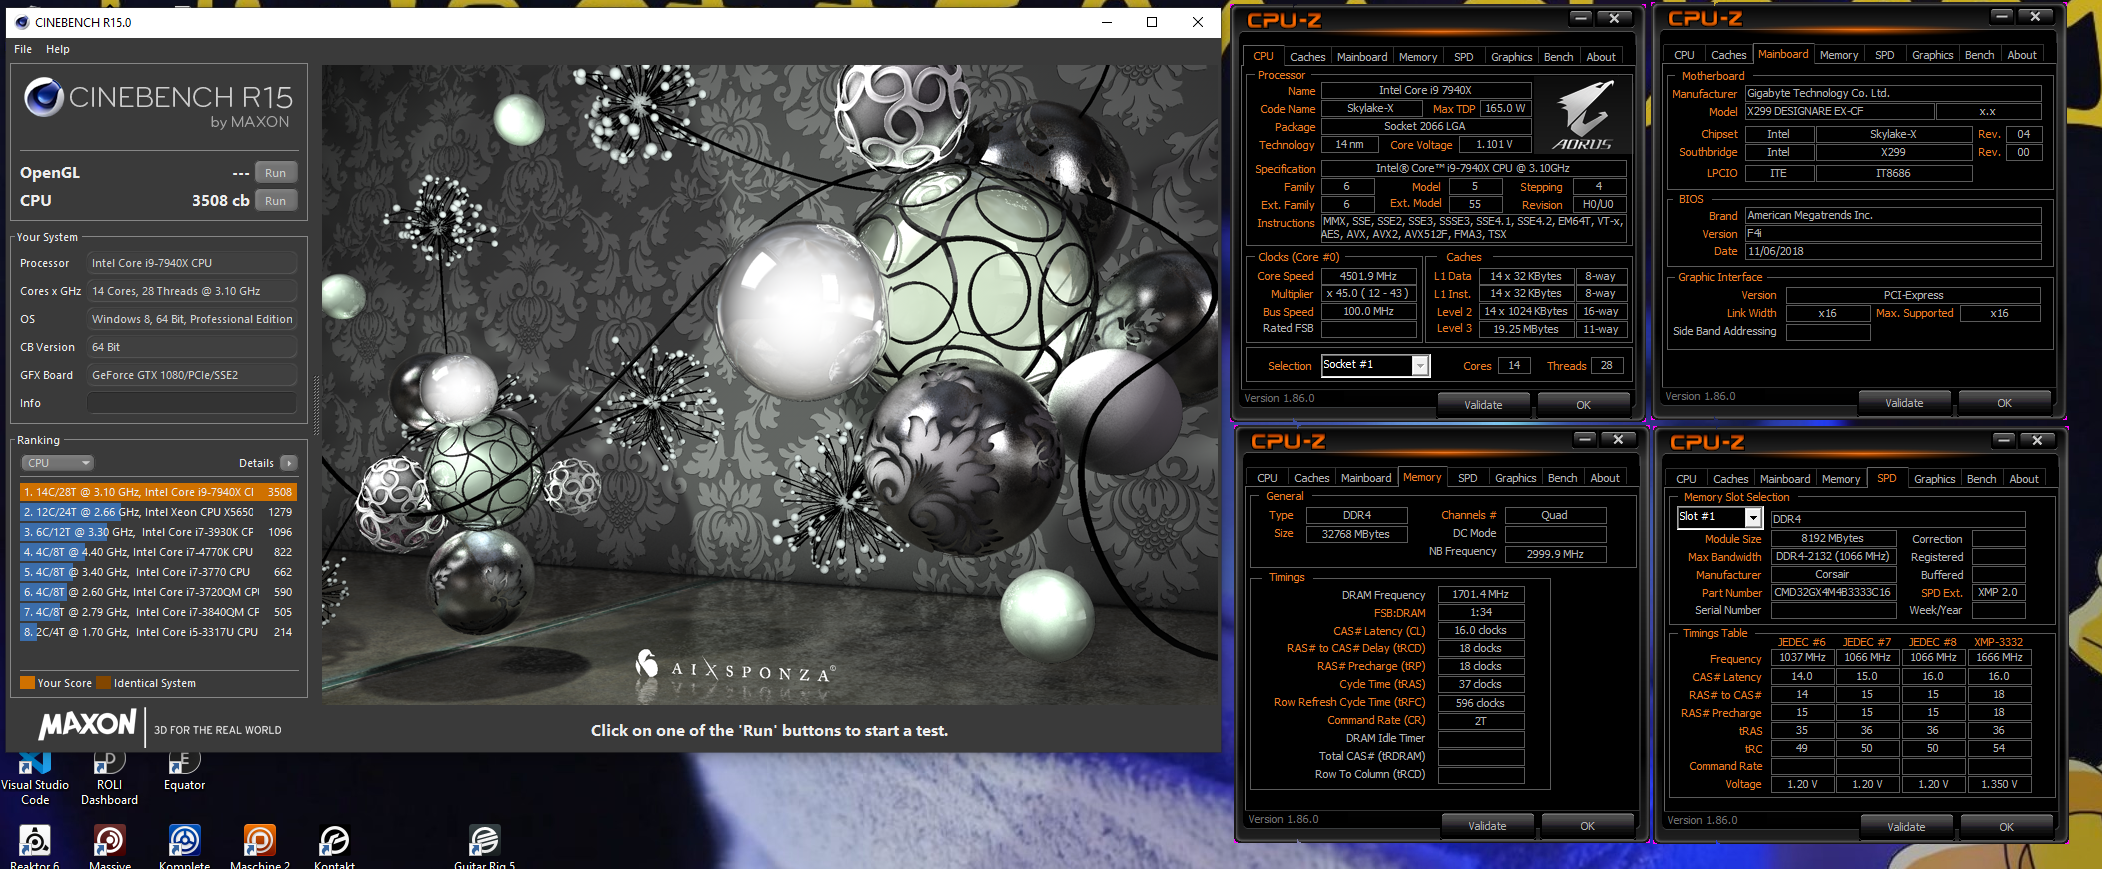Select ranking row Intel Core i7-3720QM

point(158,592)
